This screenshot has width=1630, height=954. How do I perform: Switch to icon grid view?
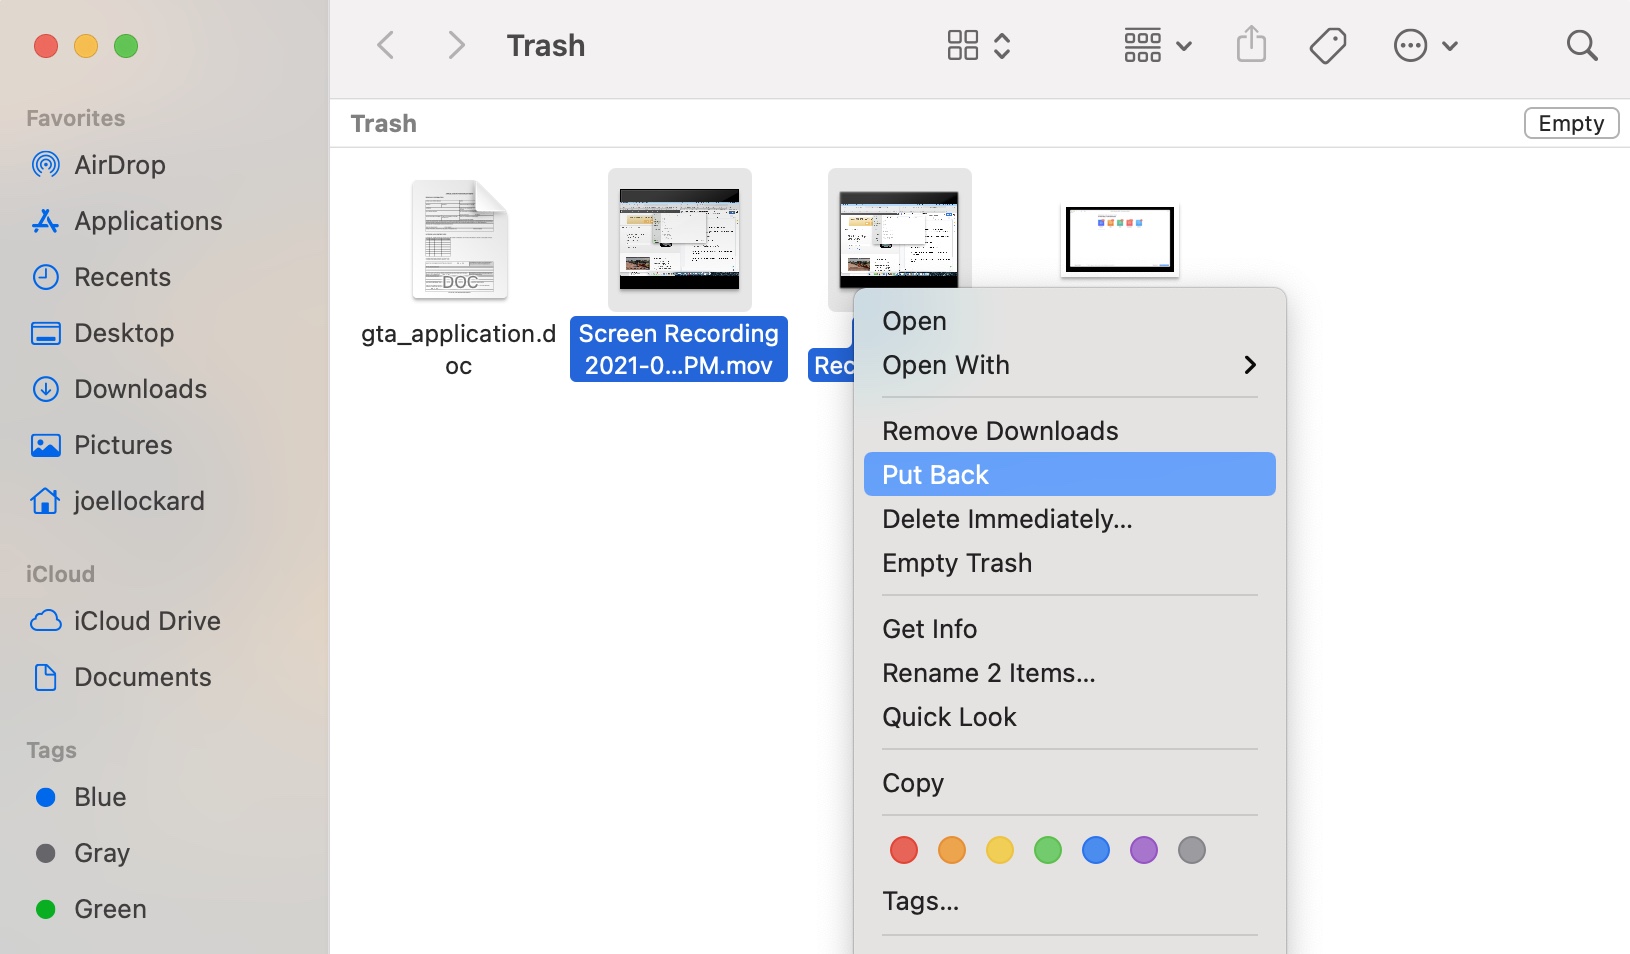pos(963,45)
